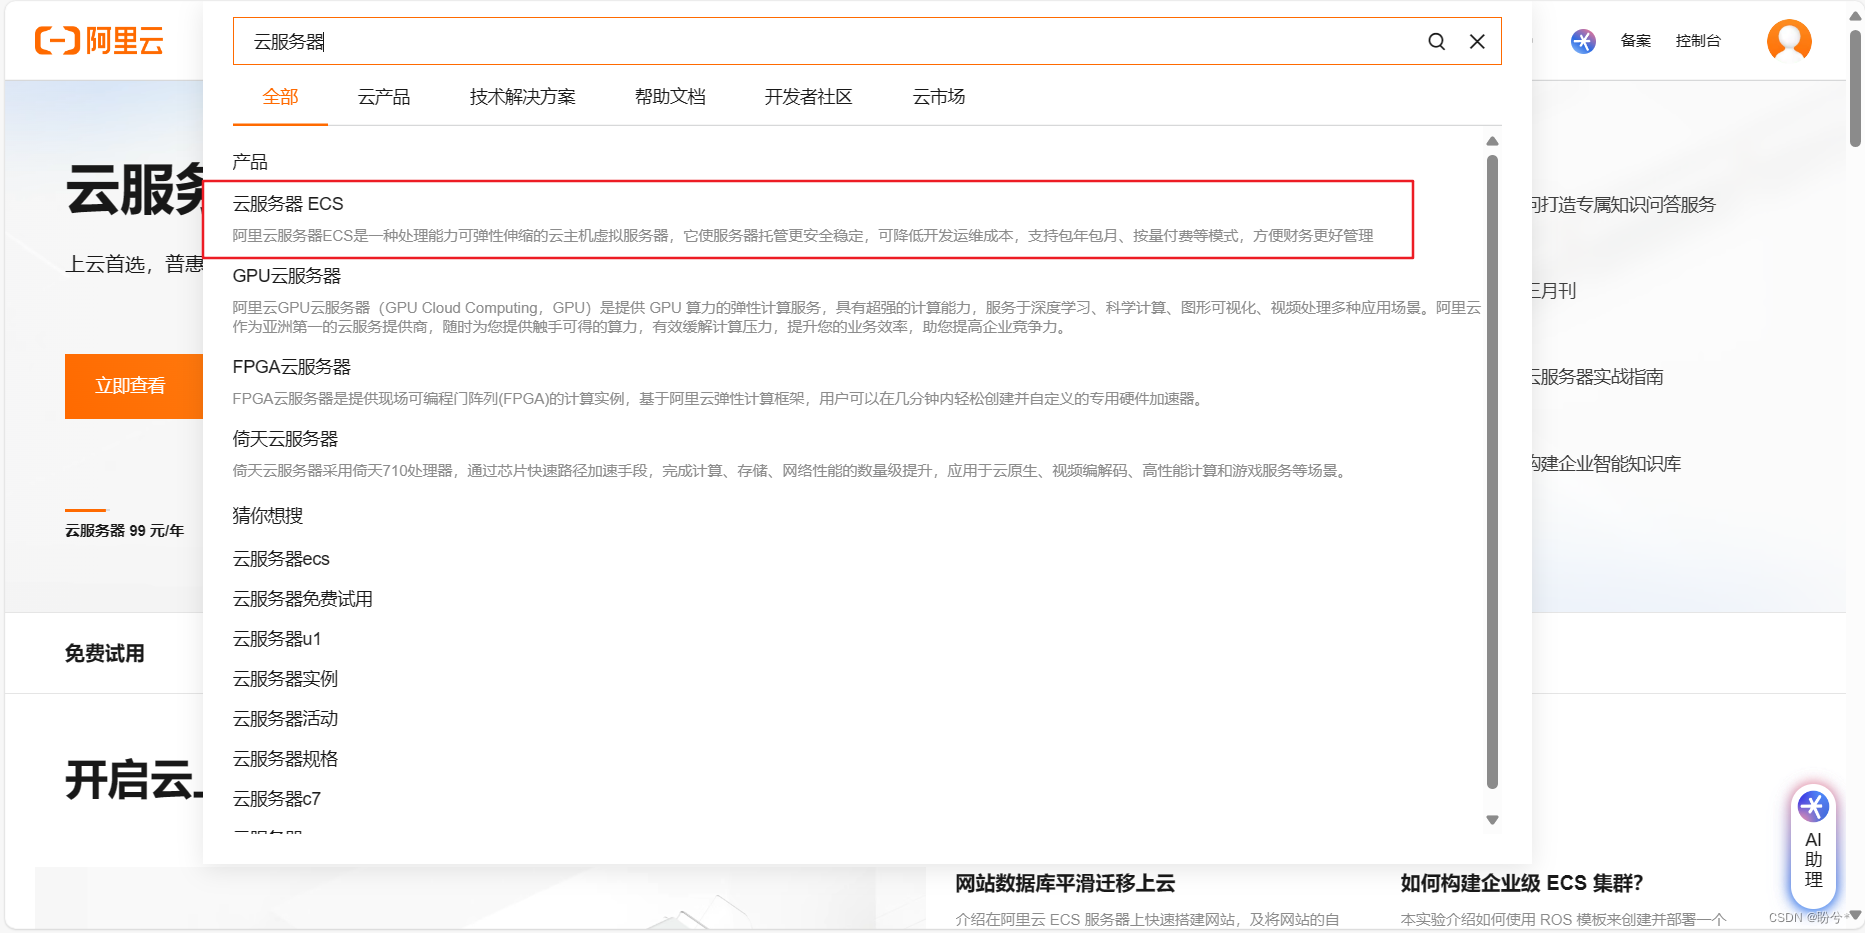This screenshot has width=1865, height=933.
Task: Switch to the 云市场 tab
Action: pyautogui.click(x=939, y=97)
